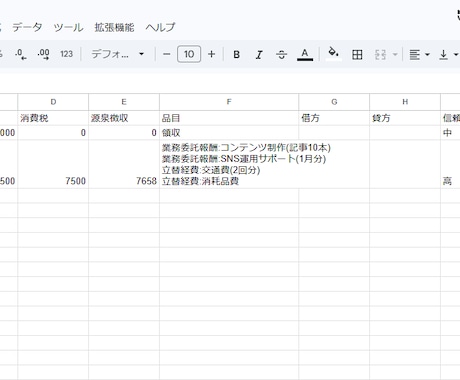Screen dimensions: 460x380
Task: Select the cell with value 7500
Action: pyautogui.click(x=53, y=164)
